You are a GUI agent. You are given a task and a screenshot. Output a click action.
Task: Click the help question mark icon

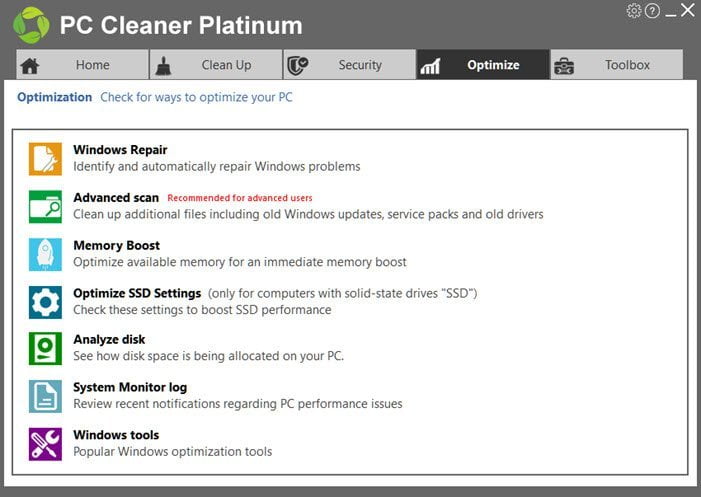tap(652, 11)
